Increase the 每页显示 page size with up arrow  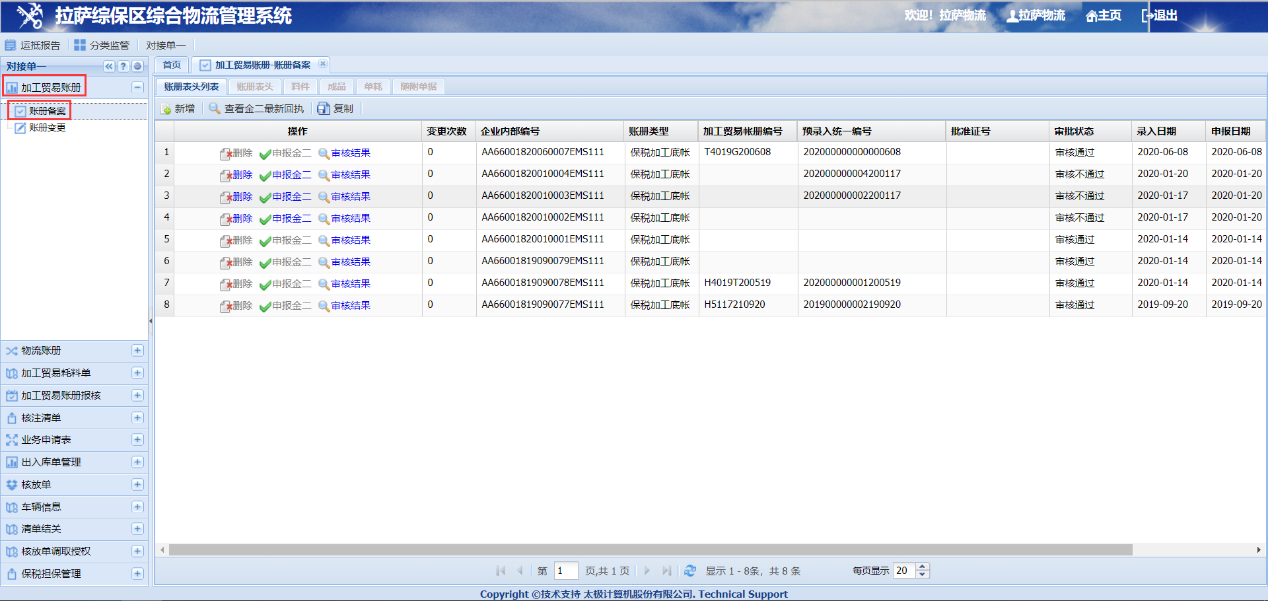(922, 567)
